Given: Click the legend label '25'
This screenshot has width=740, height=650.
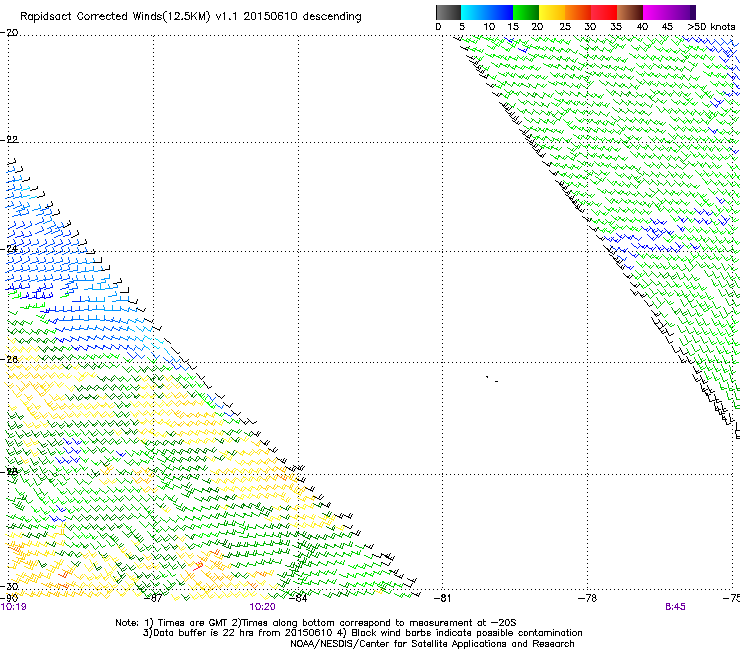Looking at the screenshot, I should click(565, 27).
